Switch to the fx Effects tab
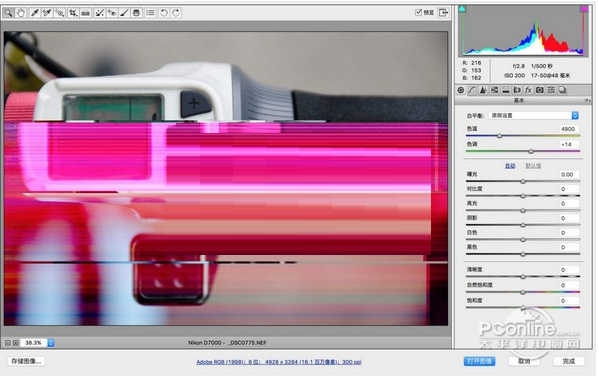 coord(528,90)
